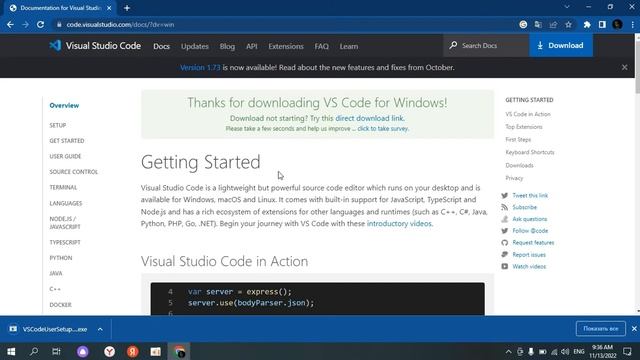This screenshot has height=360, width=640.
Task: Open the introductory videos link
Action: click(x=399, y=224)
